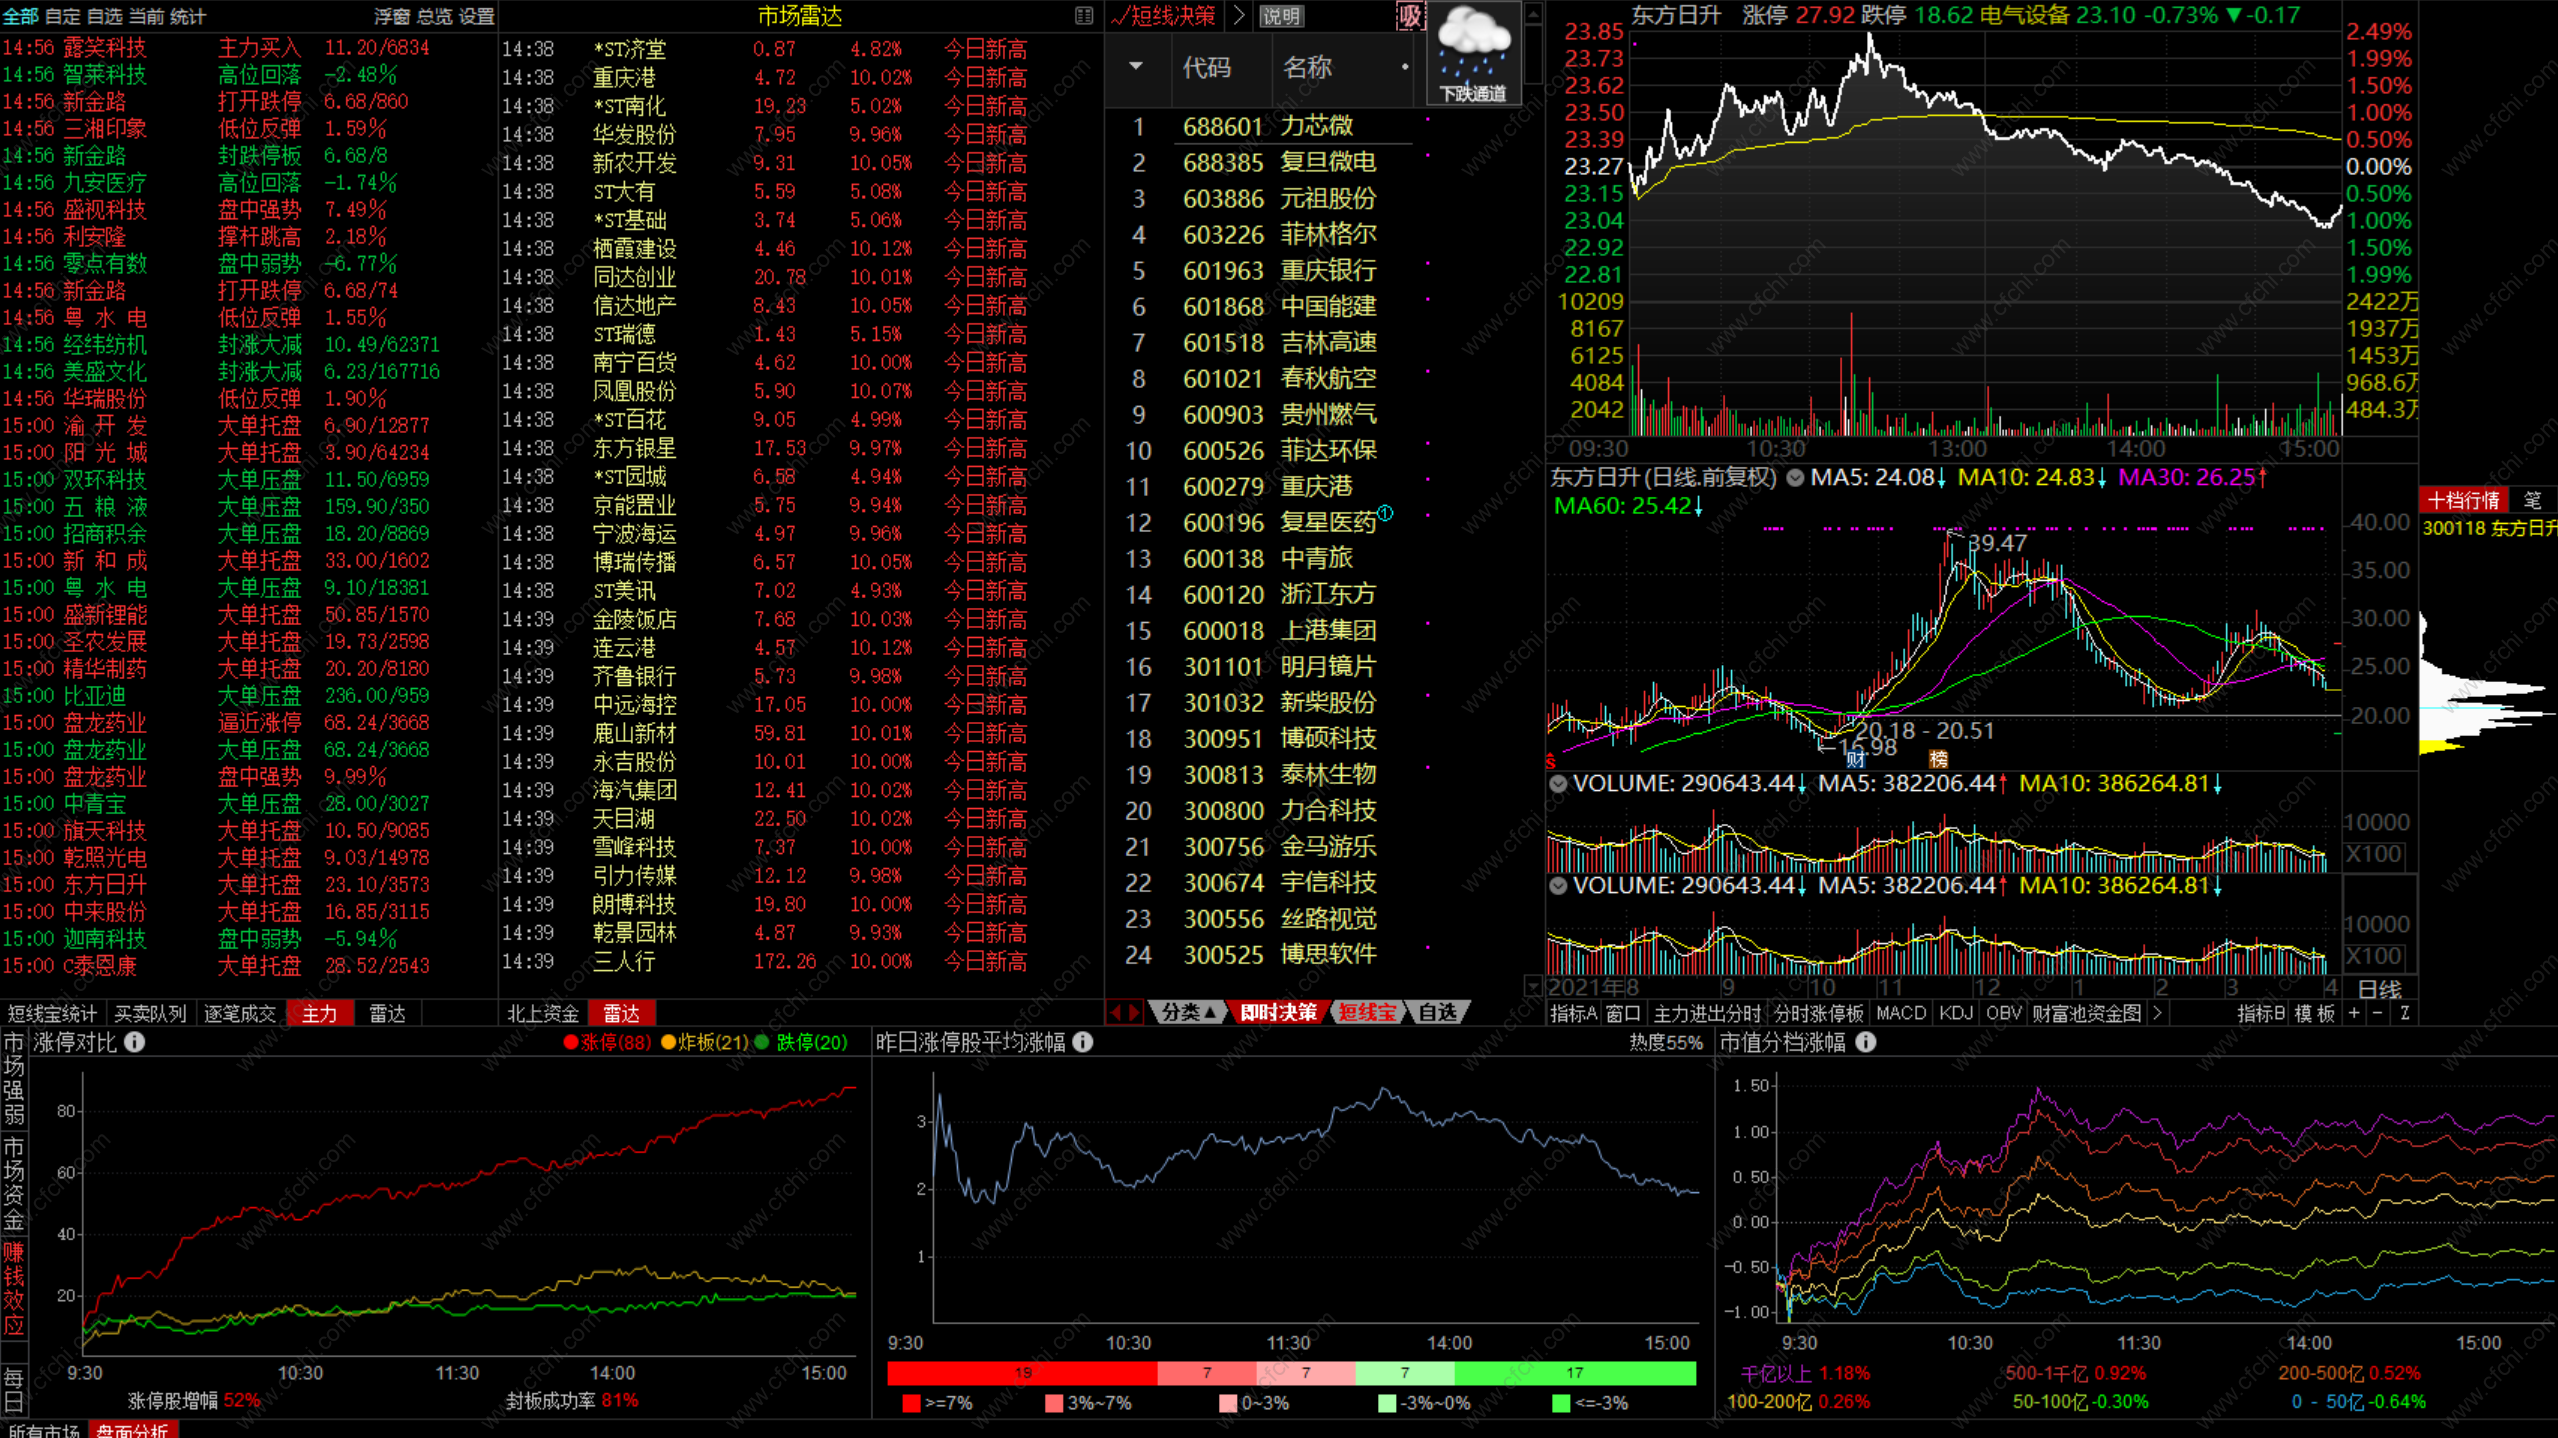The width and height of the screenshot is (2558, 1438).
Task: Click the market radar panel layout icon
Action: (x=1084, y=16)
